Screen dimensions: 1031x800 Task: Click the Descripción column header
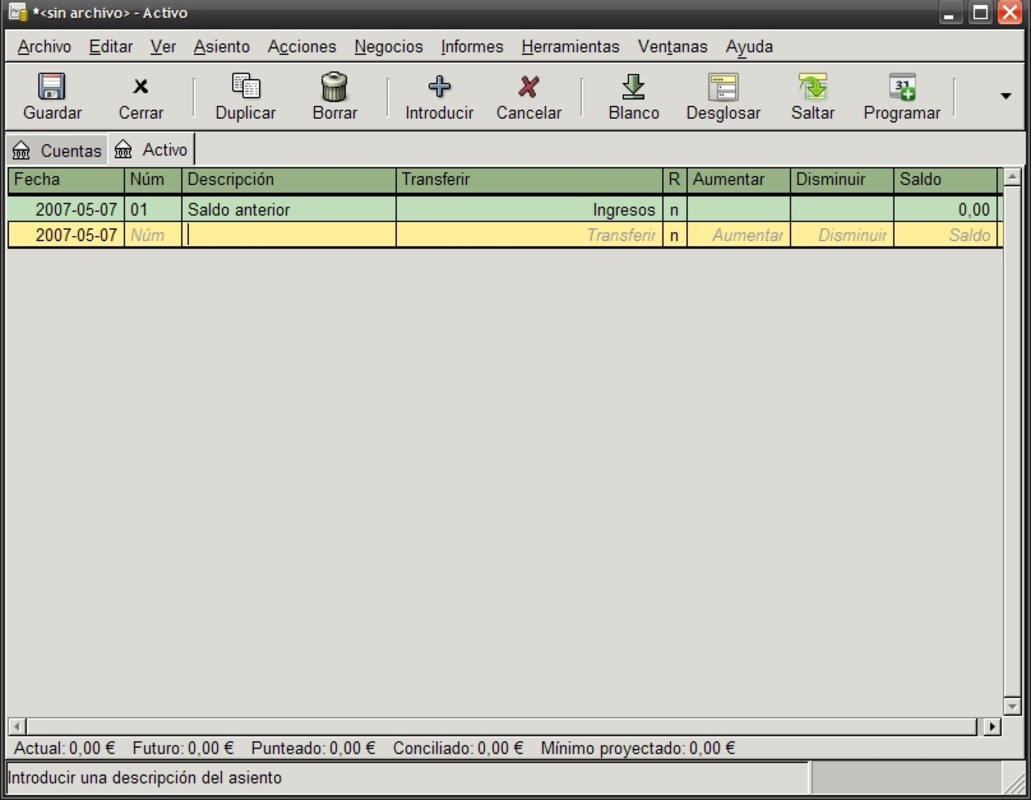coord(289,179)
